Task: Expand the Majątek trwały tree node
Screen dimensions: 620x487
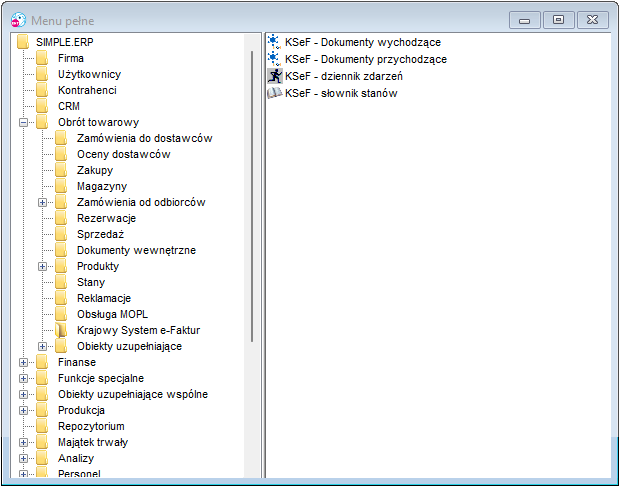Action: [23, 443]
